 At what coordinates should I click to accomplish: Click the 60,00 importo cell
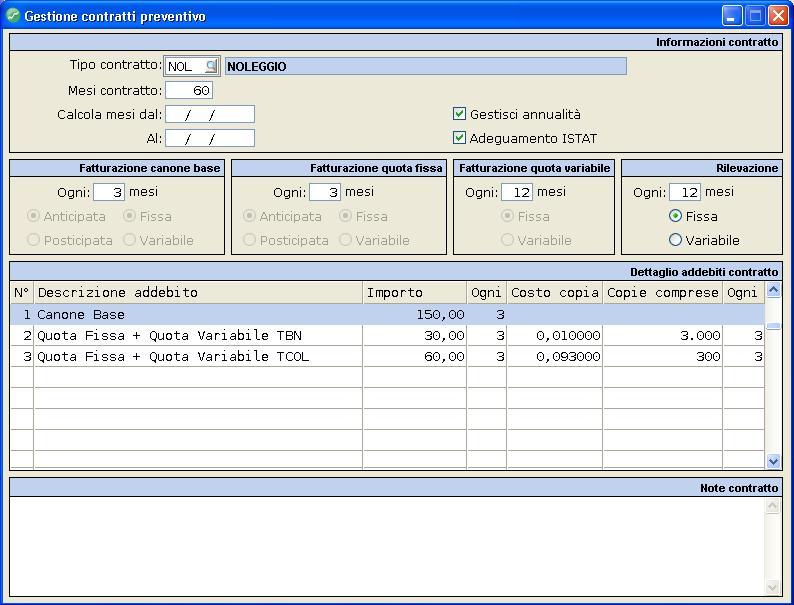(x=415, y=356)
